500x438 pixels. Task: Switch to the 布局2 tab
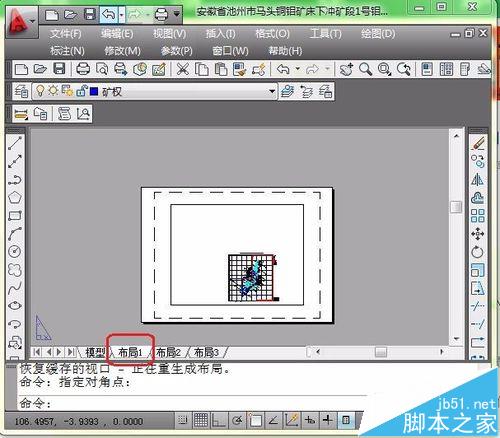[168, 352]
